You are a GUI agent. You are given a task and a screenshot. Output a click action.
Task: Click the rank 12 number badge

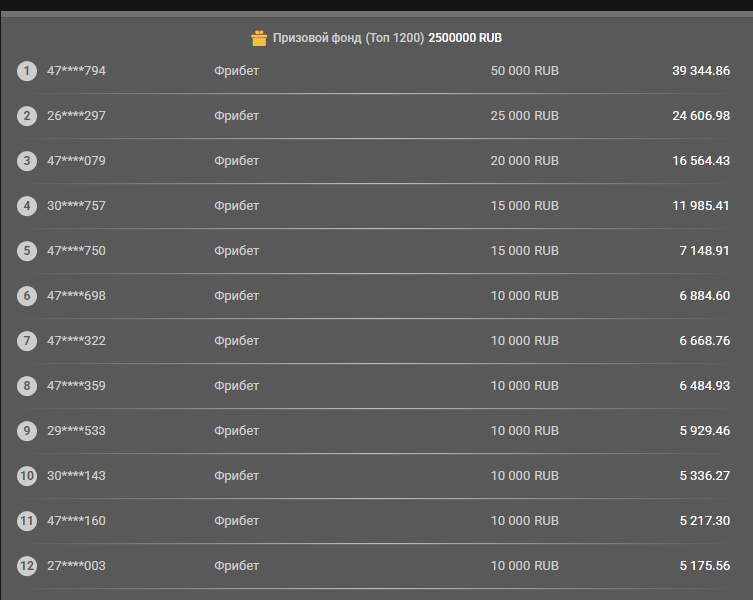(x=27, y=566)
